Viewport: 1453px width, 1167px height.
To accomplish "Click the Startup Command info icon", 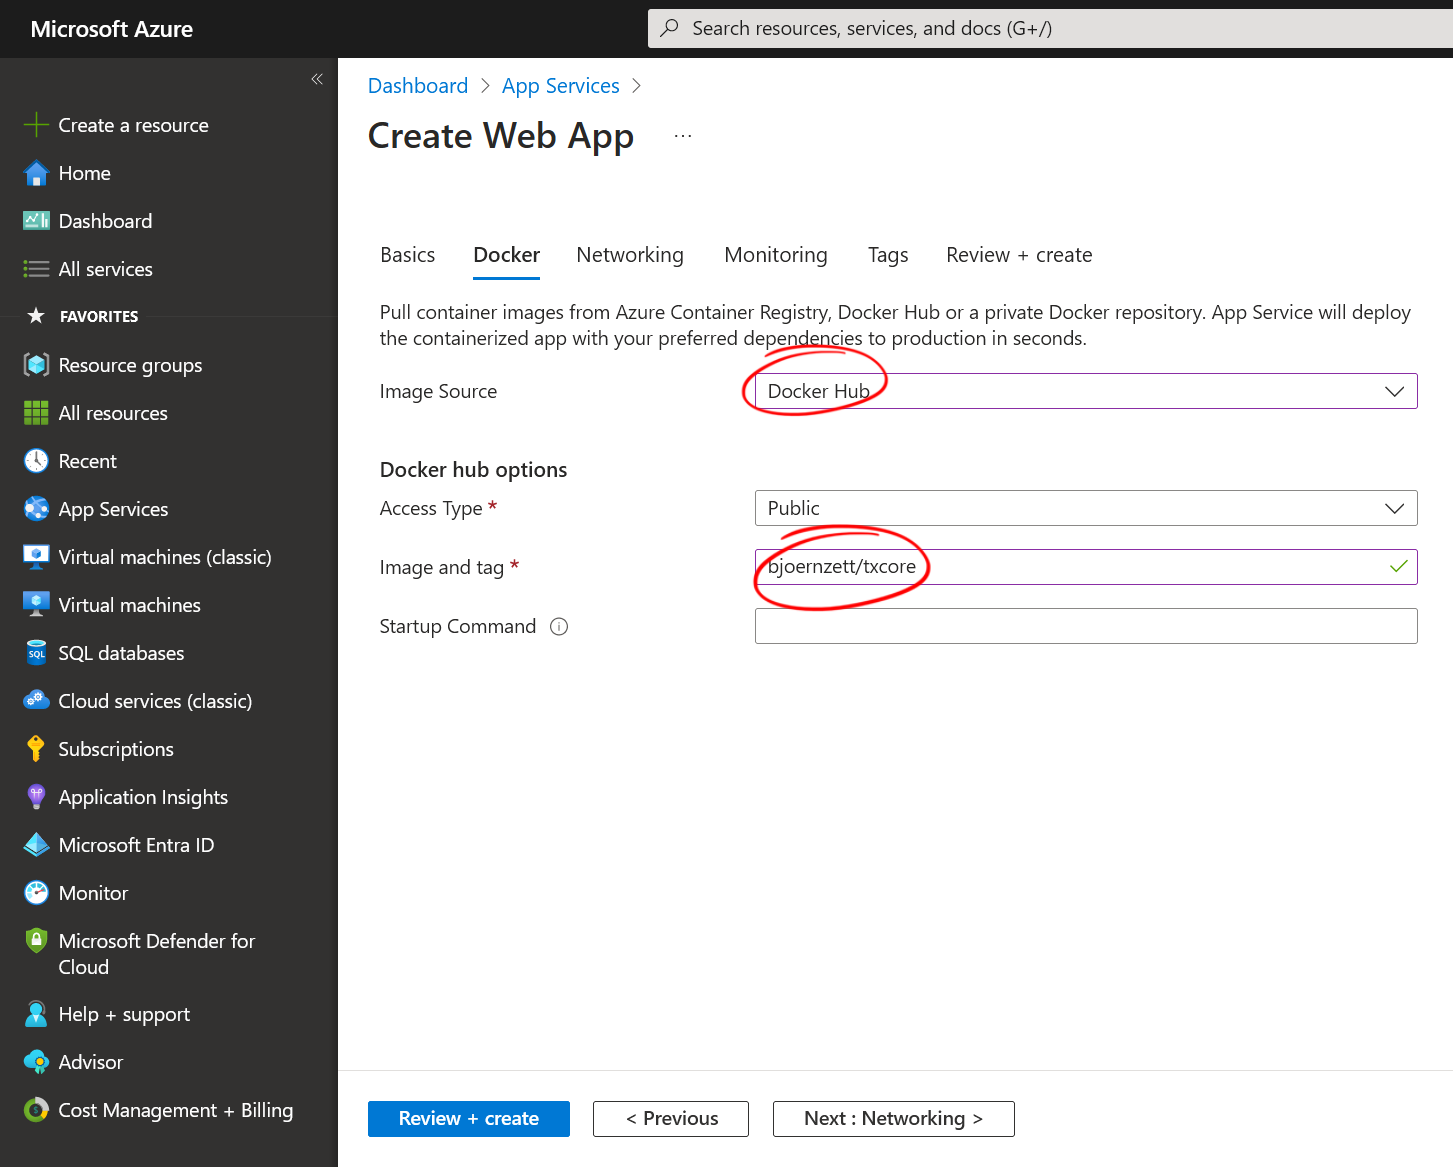I will point(559,627).
